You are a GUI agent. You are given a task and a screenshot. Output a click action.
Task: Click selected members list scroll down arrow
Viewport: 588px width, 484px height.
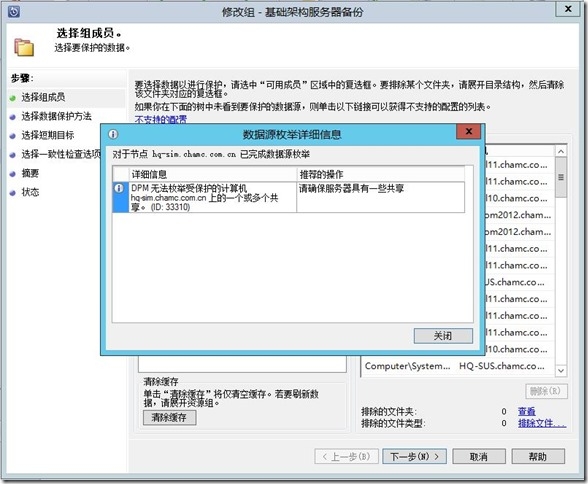click(561, 371)
